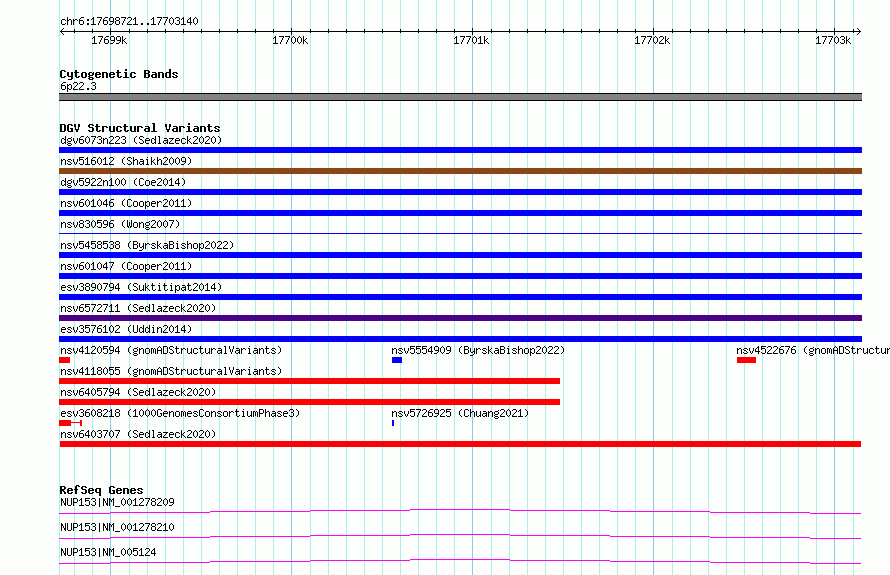890x575 pixels.
Task: Click the small red nsv4522676 bar
Action: click(746, 360)
